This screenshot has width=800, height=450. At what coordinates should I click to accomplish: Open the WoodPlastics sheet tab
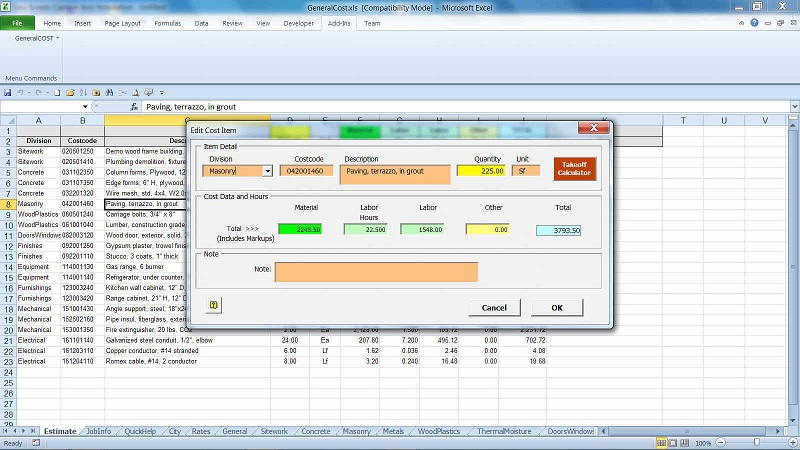click(x=439, y=431)
